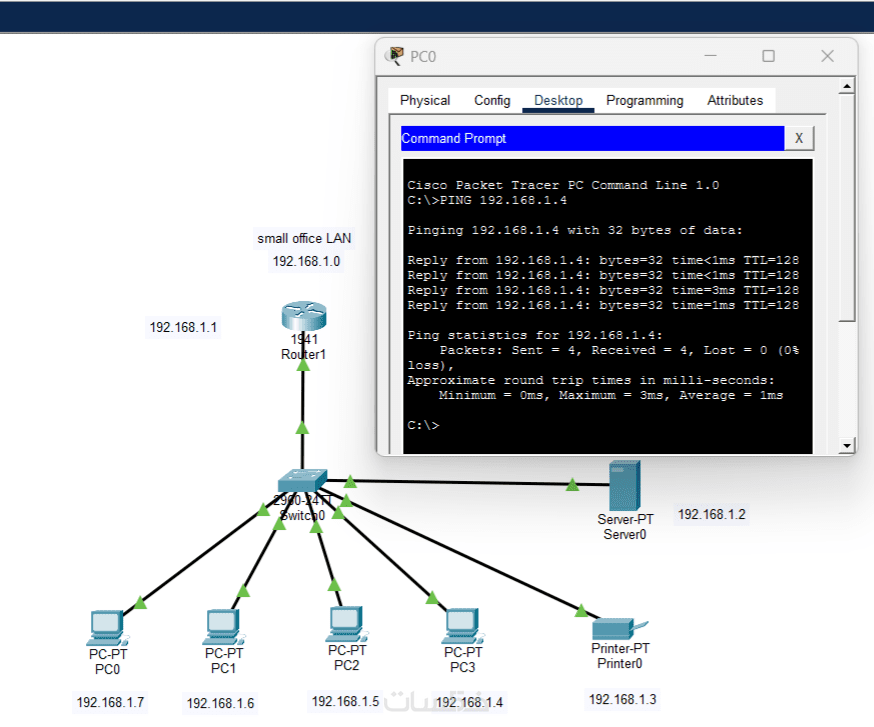Maximize the PC0 window
Image resolution: width=874 pixels, height=727 pixels.
click(x=768, y=56)
